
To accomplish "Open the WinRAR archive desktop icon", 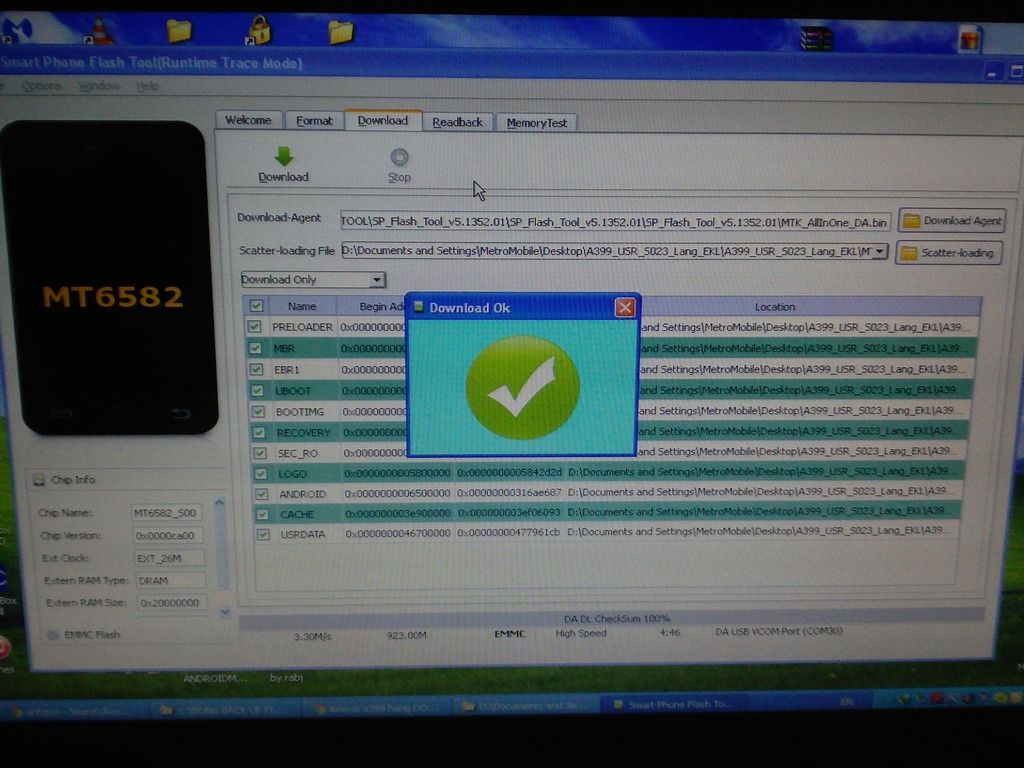I will [x=816, y=38].
